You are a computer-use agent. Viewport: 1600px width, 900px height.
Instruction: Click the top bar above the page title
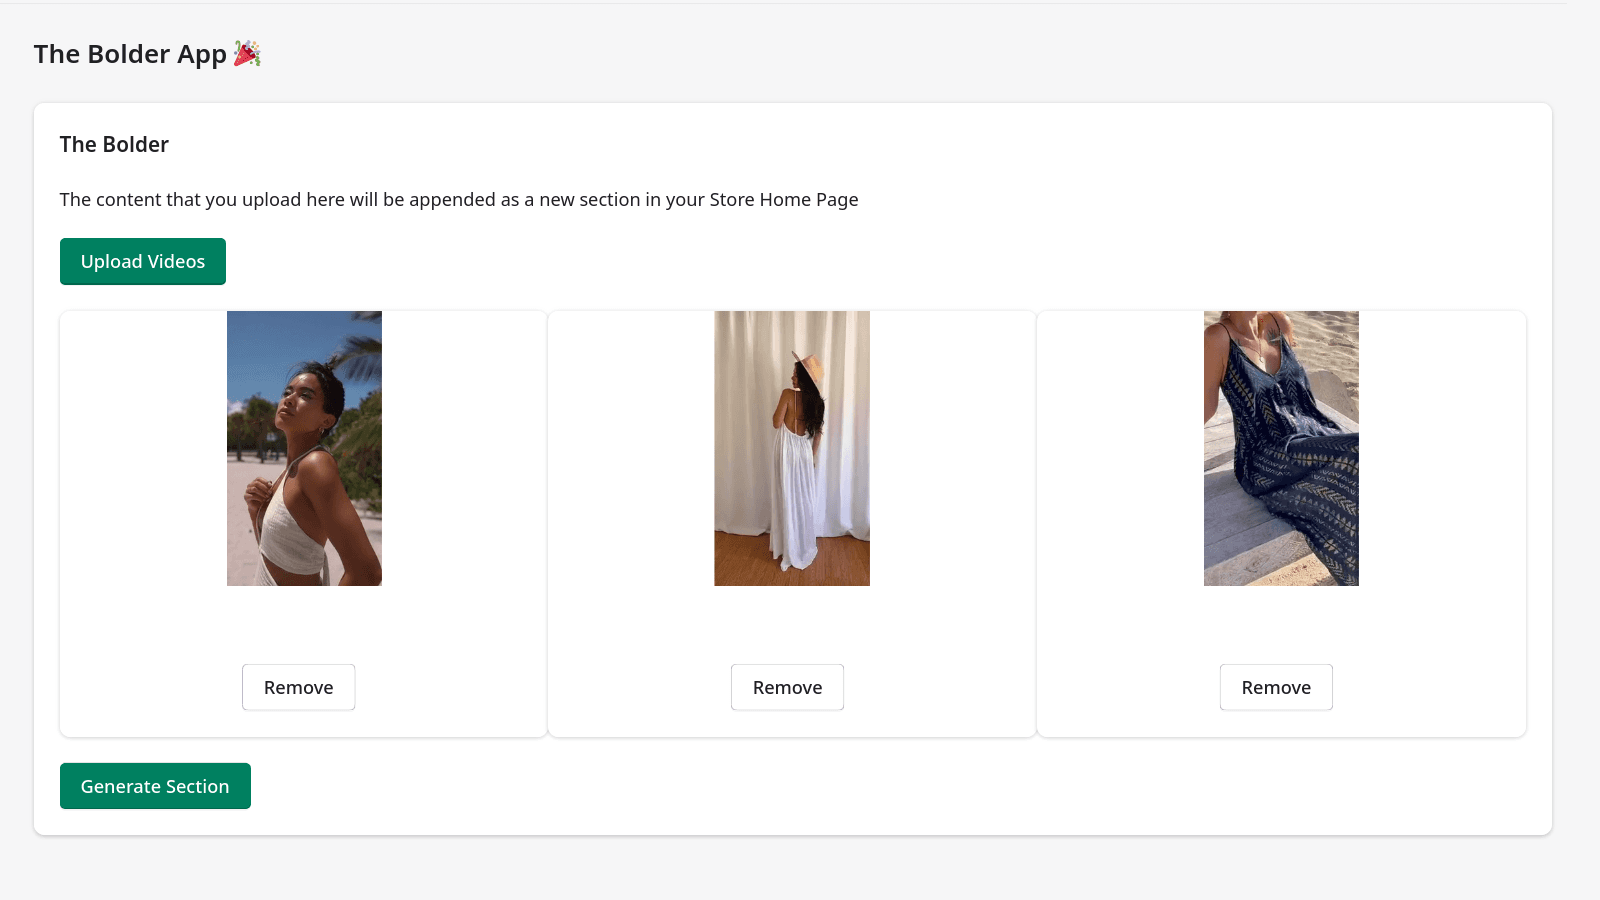point(800,5)
